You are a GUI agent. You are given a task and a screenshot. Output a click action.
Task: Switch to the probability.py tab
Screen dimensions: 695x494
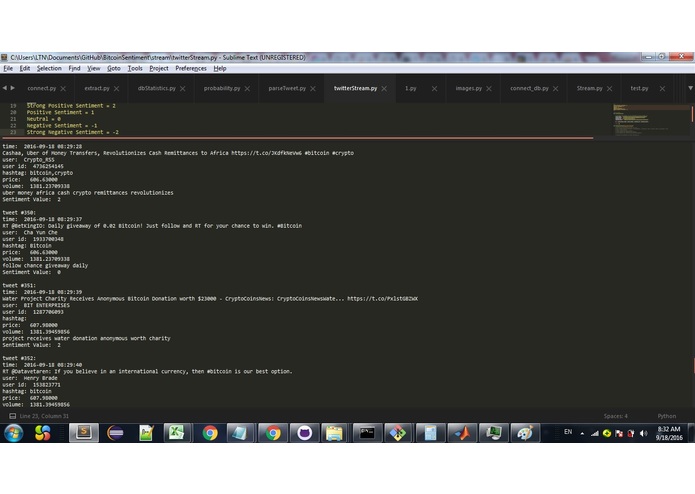click(222, 88)
